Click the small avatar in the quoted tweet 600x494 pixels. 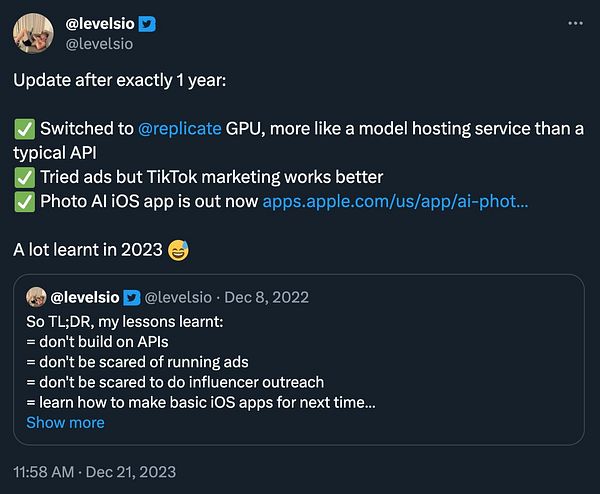pyautogui.click(x=36, y=297)
